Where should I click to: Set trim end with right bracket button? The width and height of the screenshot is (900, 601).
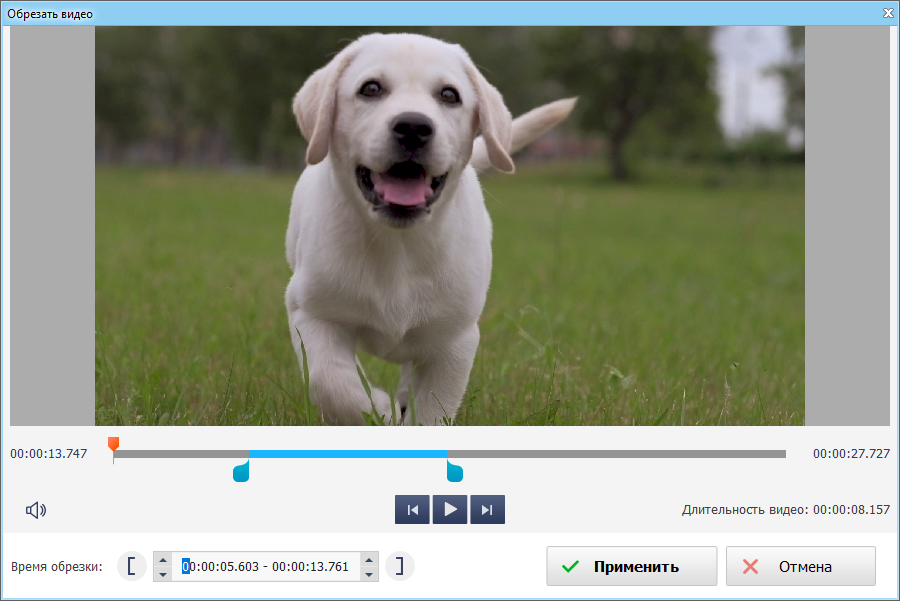click(400, 567)
